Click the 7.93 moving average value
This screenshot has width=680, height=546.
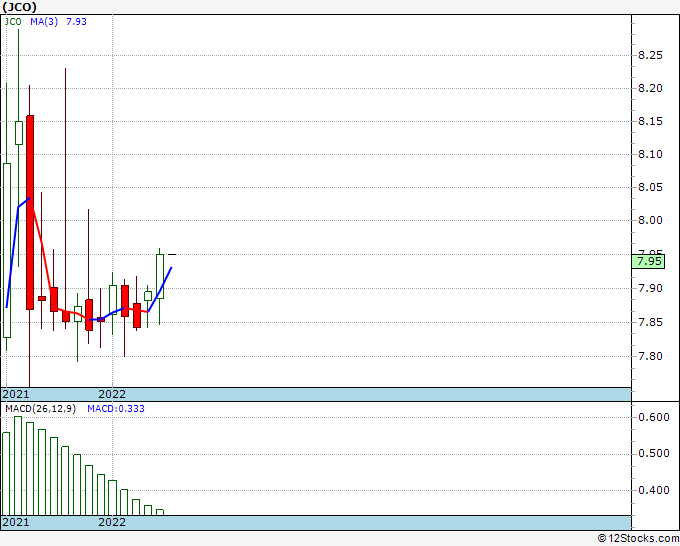(x=76, y=22)
